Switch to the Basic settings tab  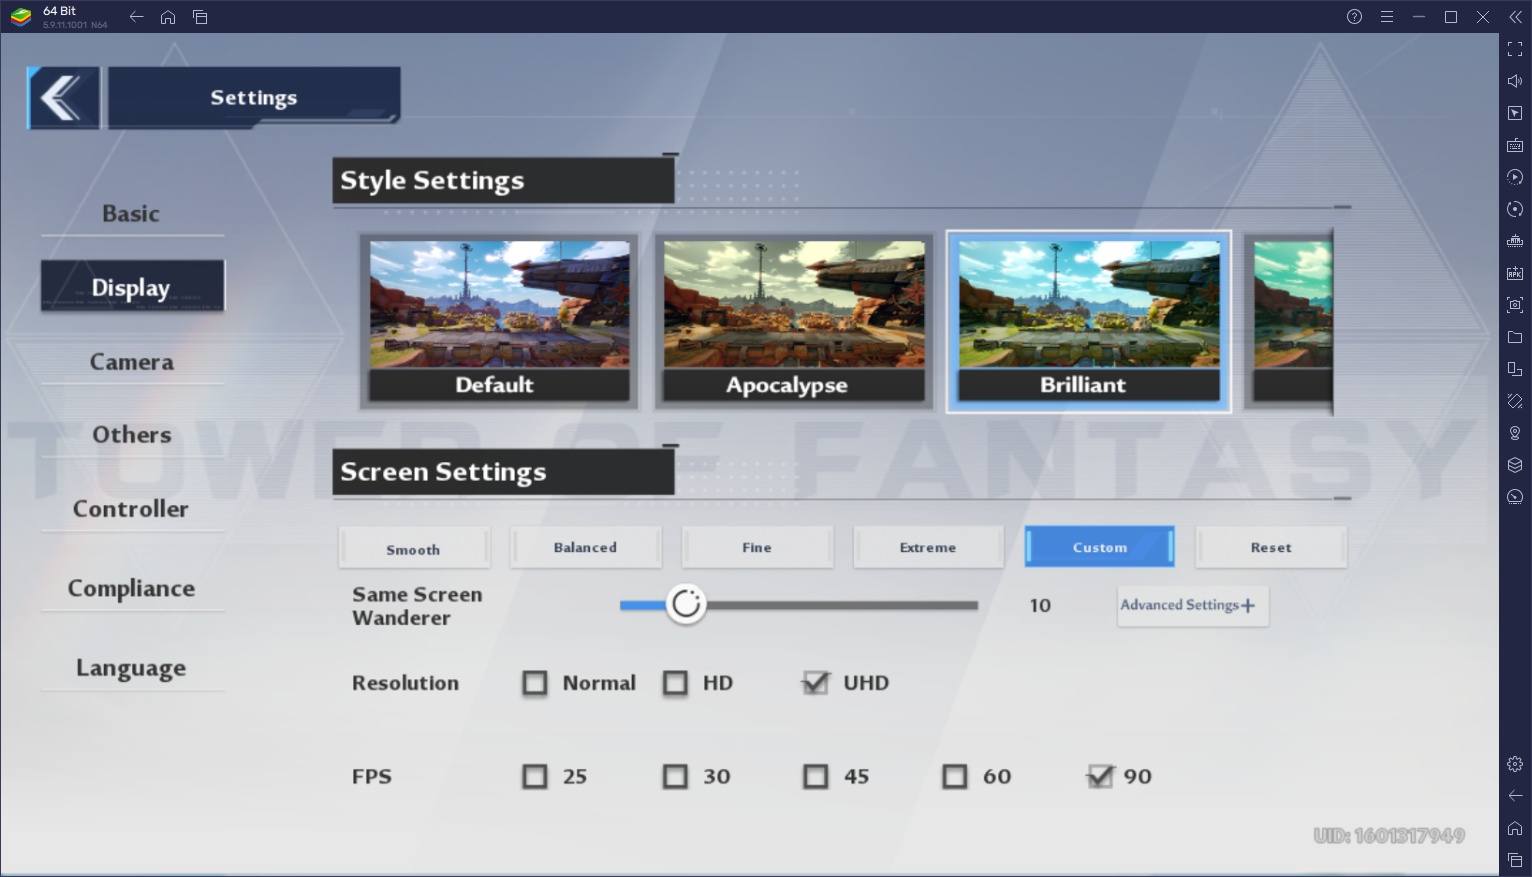131,214
